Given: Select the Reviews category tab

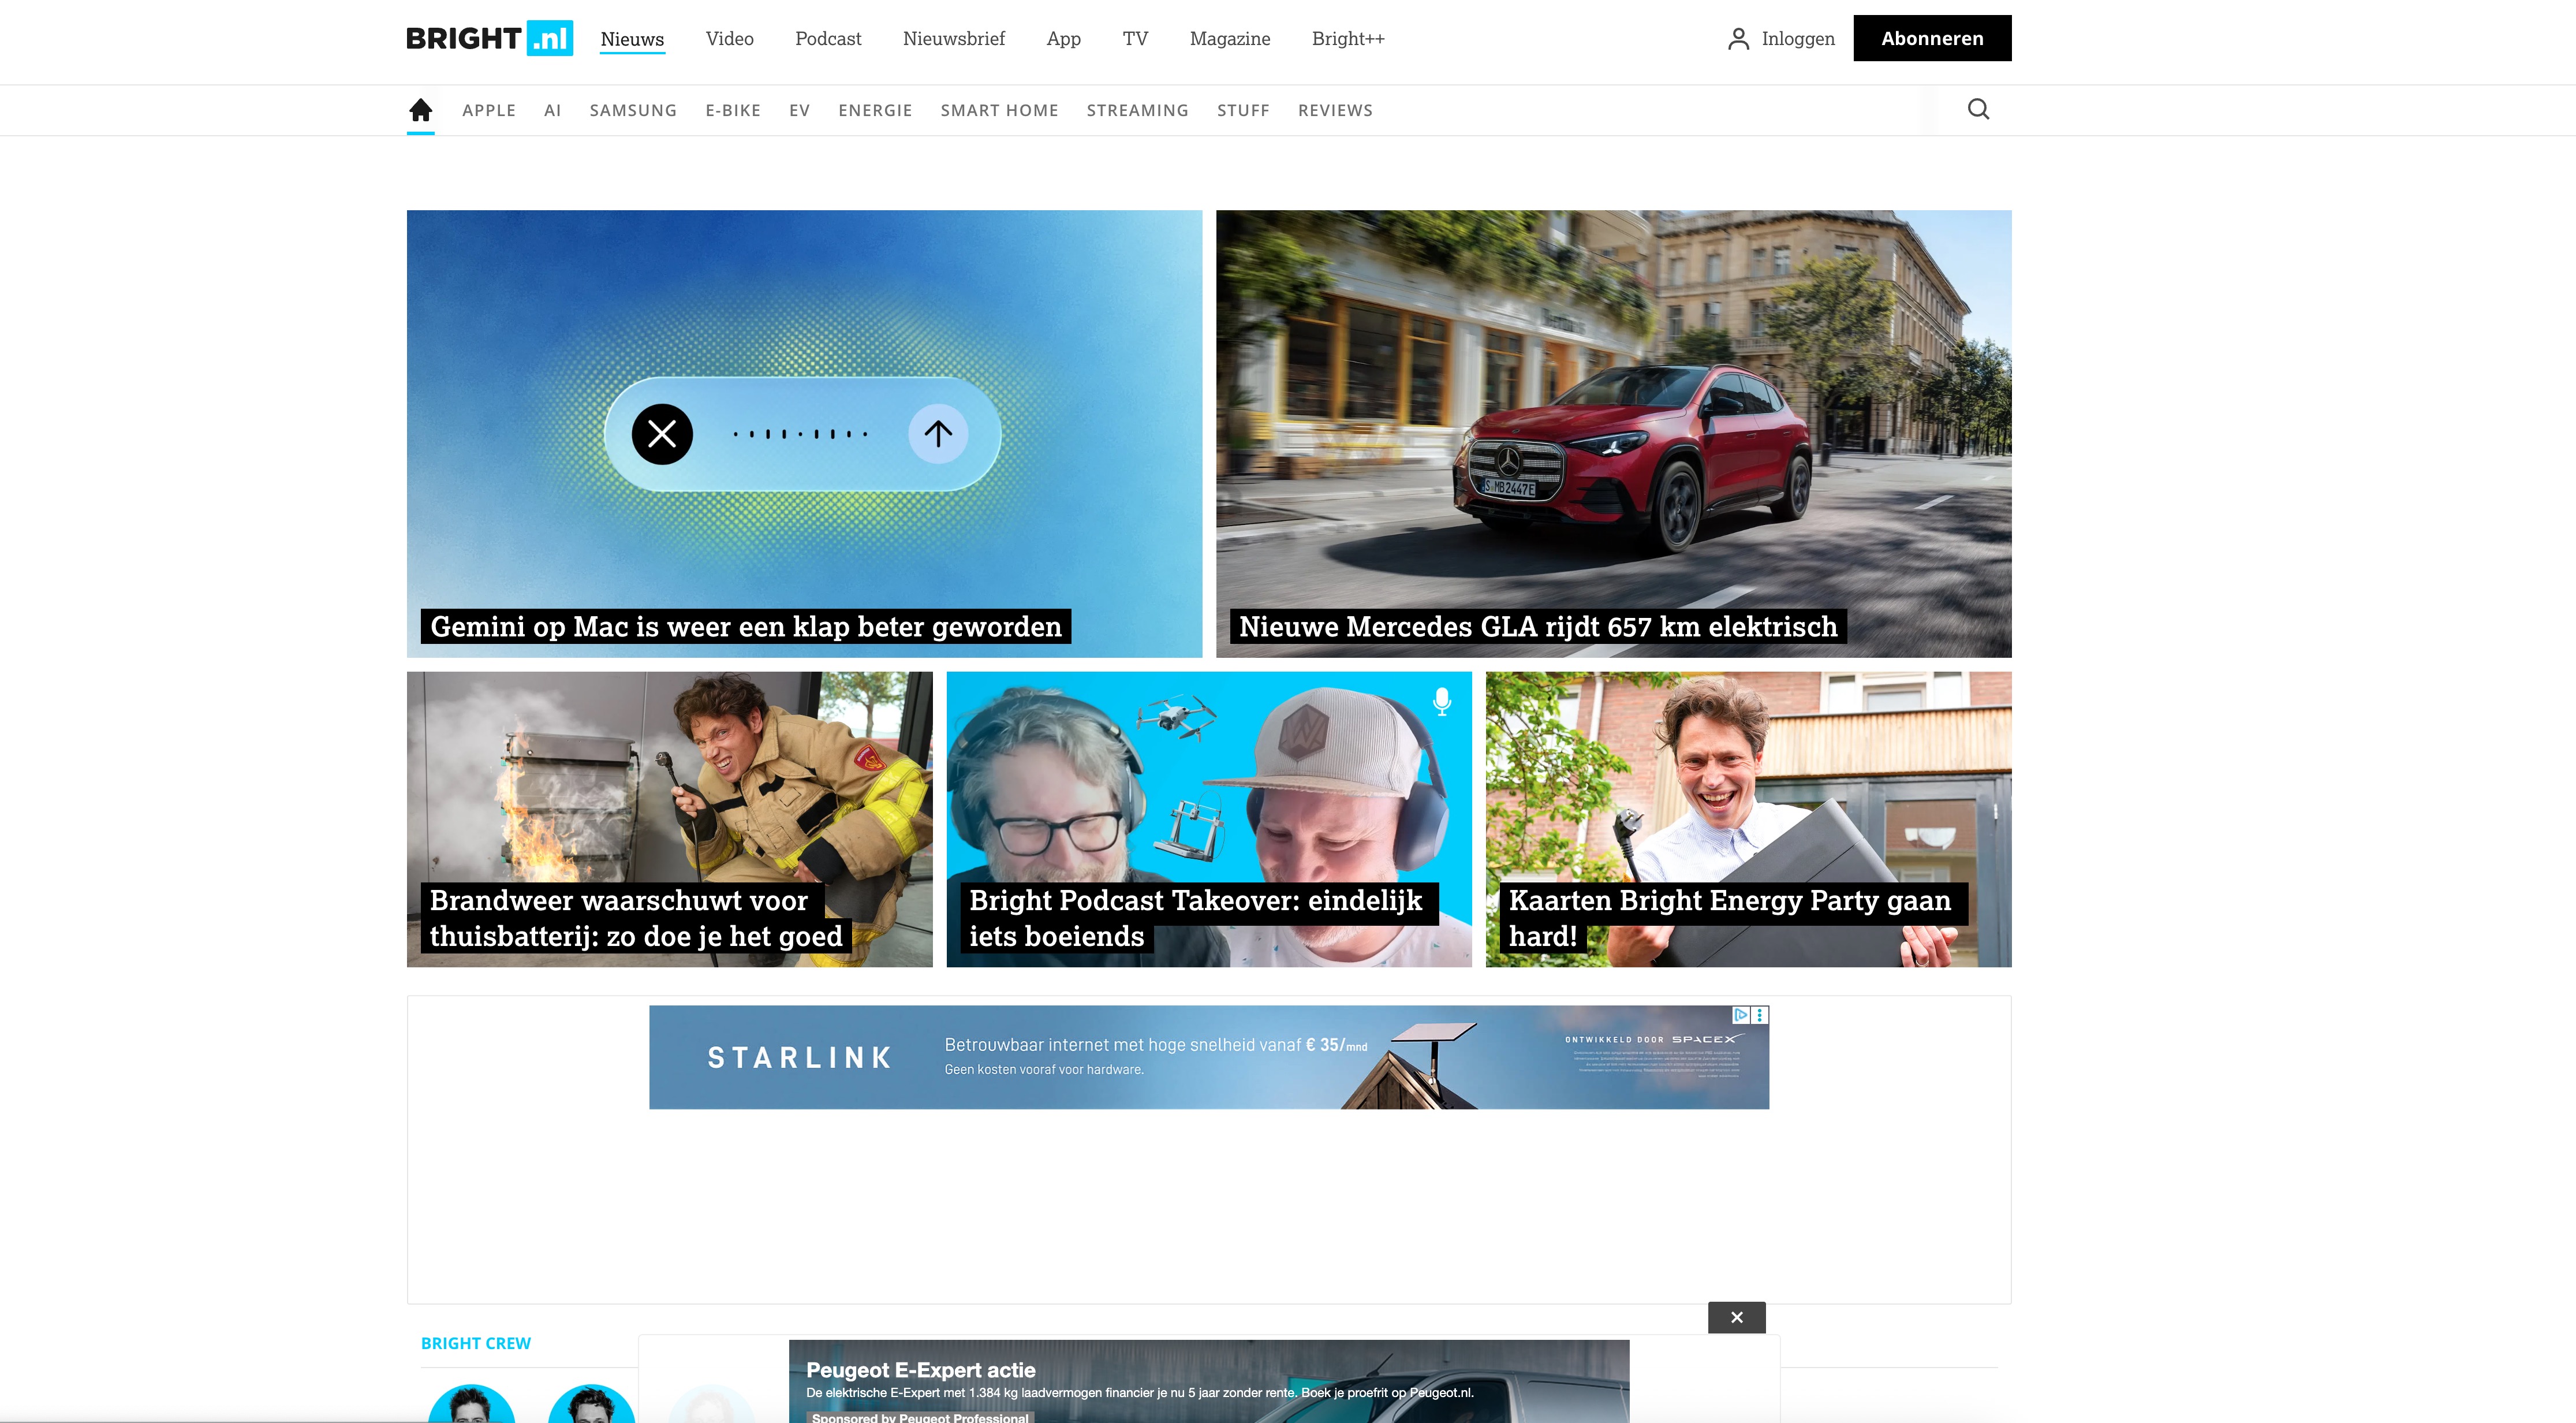Looking at the screenshot, I should (x=1335, y=110).
